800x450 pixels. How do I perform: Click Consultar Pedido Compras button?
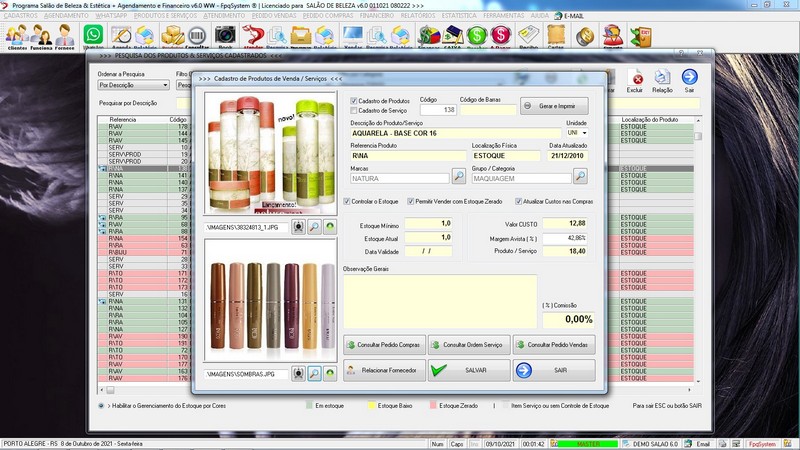point(384,345)
